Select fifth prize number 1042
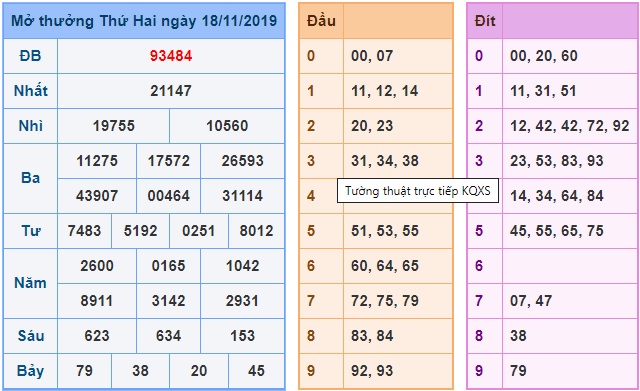This screenshot has width=640, height=391. coord(242,266)
